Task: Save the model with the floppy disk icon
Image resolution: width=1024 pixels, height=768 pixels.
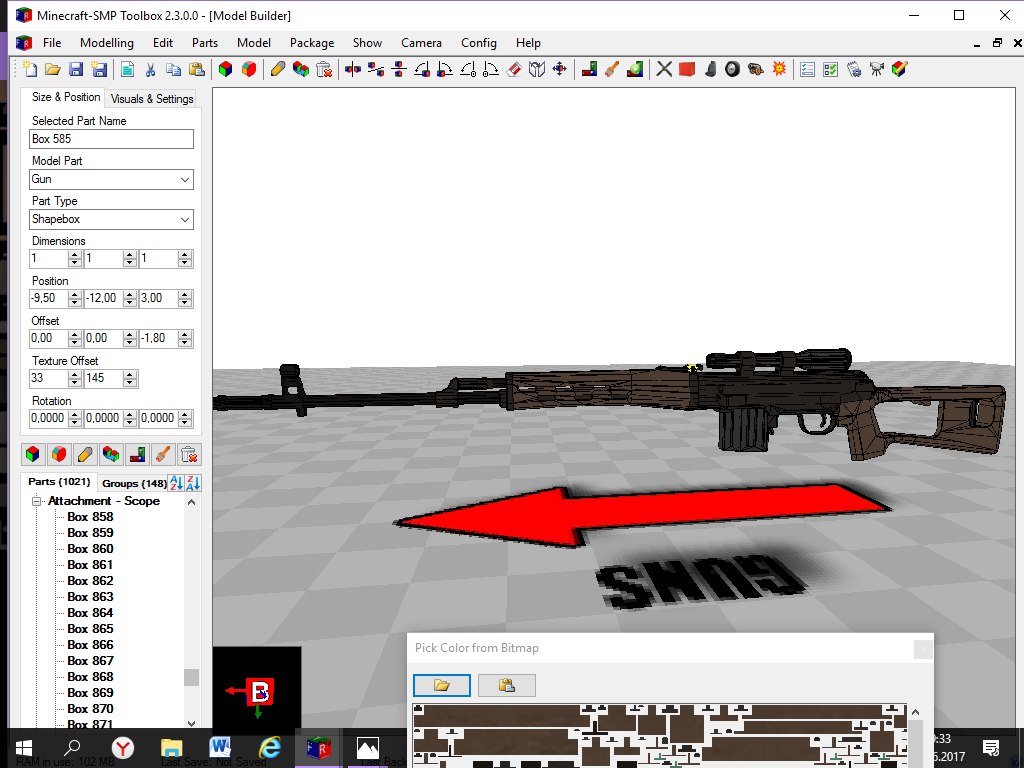Action: (x=76, y=69)
